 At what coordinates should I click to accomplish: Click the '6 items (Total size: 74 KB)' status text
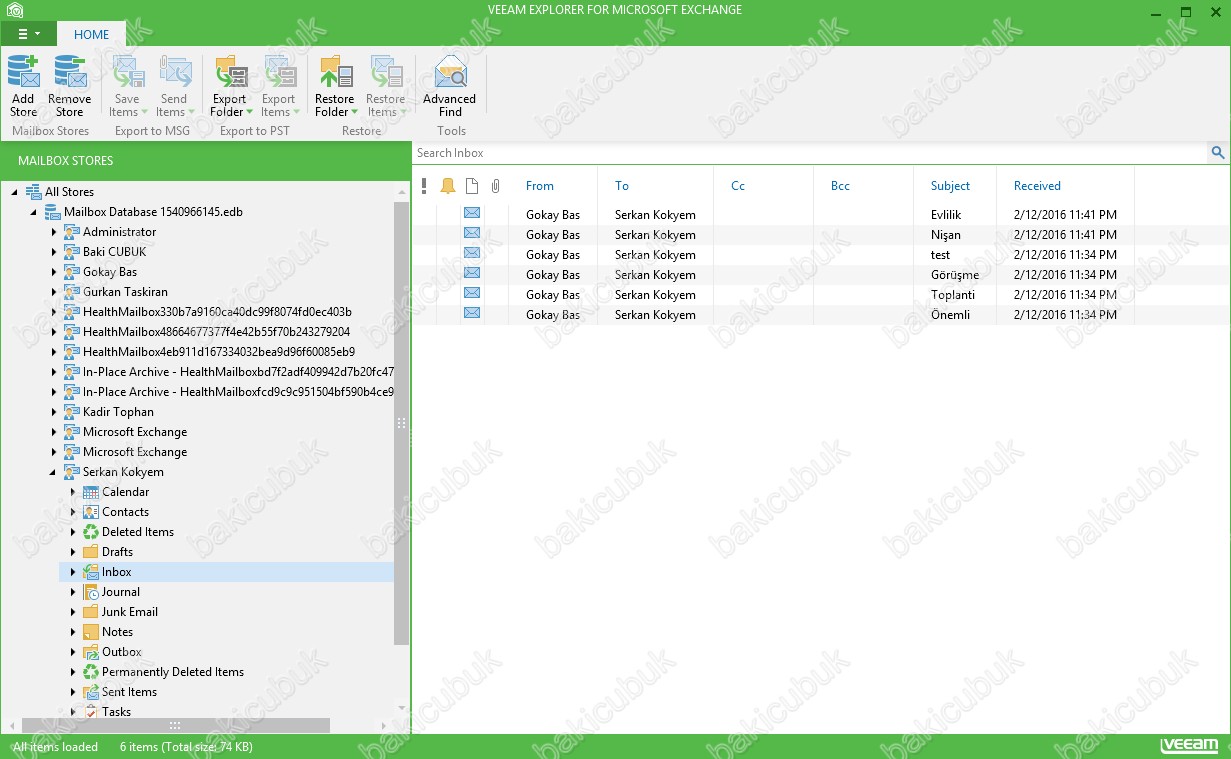click(x=186, y=747)
